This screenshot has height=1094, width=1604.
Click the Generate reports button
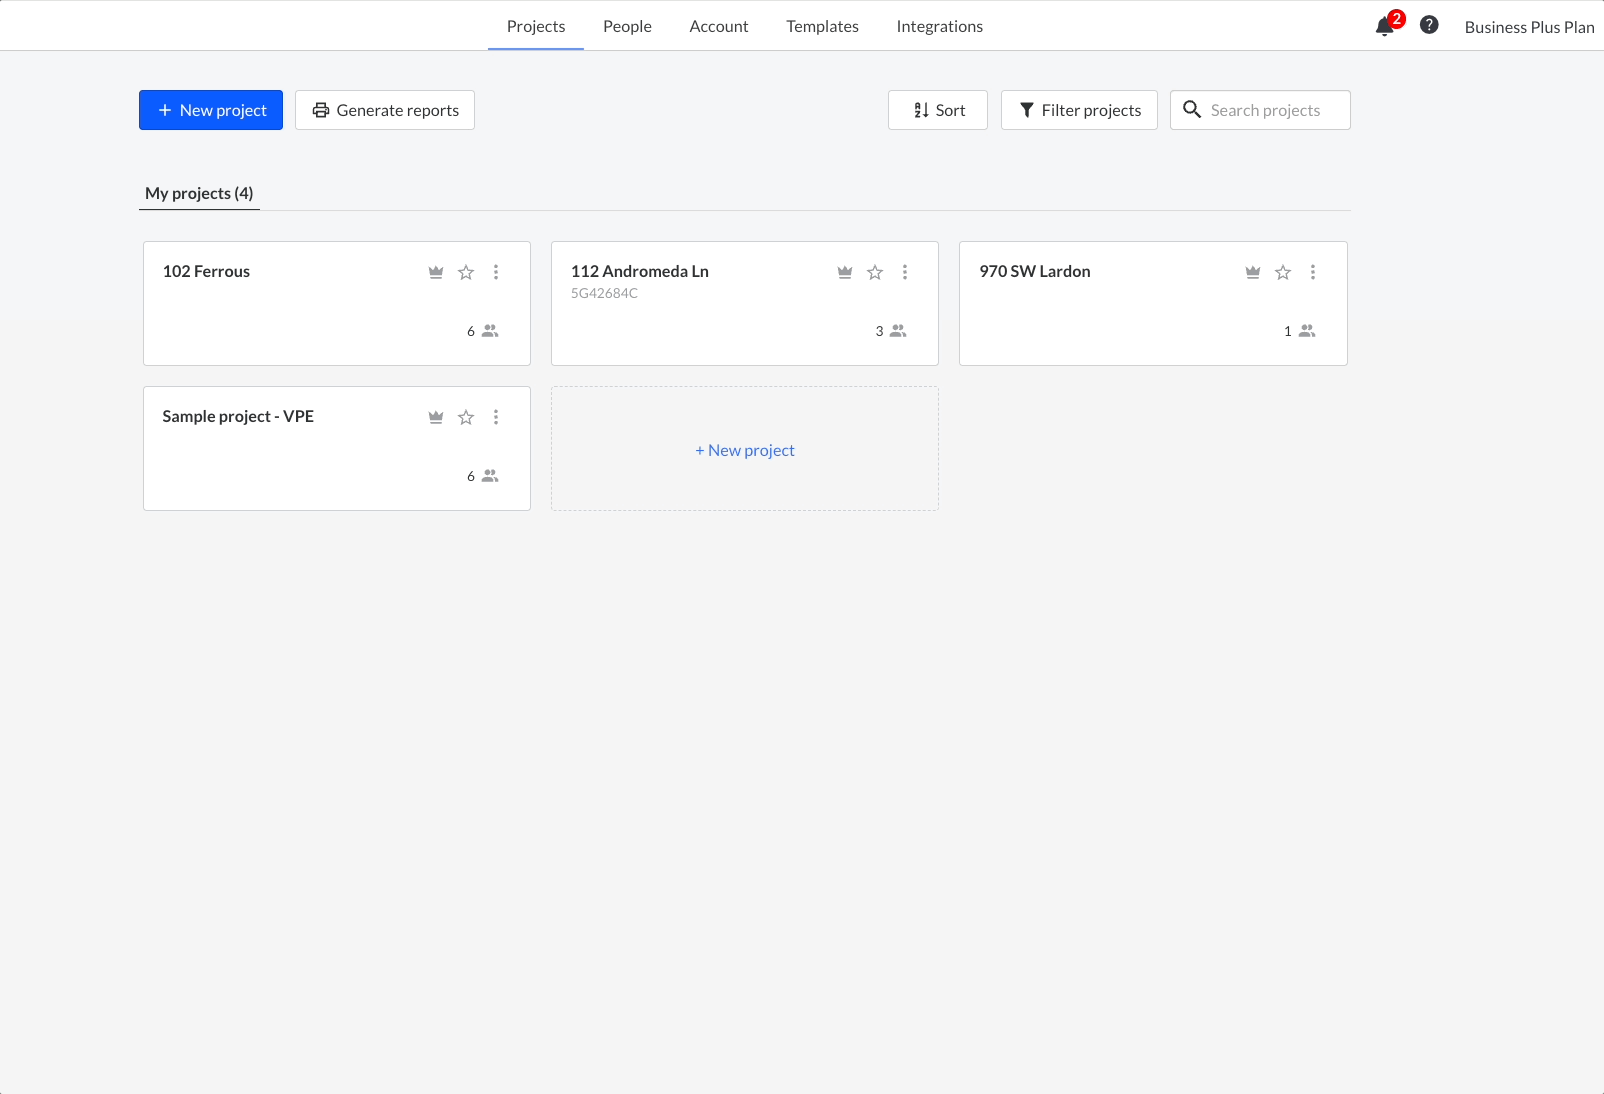coord(385,110)
